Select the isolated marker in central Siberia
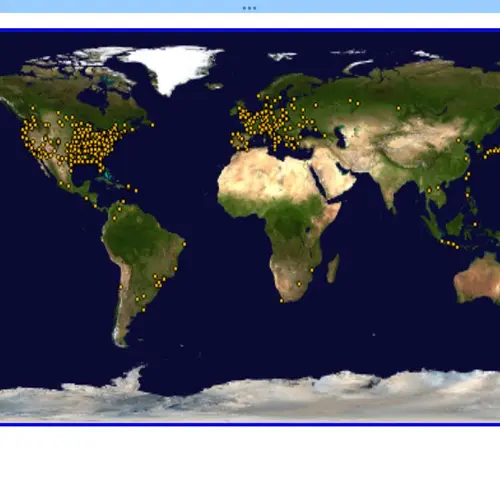This screenshot has width=500, height=500. pos(398,108)
